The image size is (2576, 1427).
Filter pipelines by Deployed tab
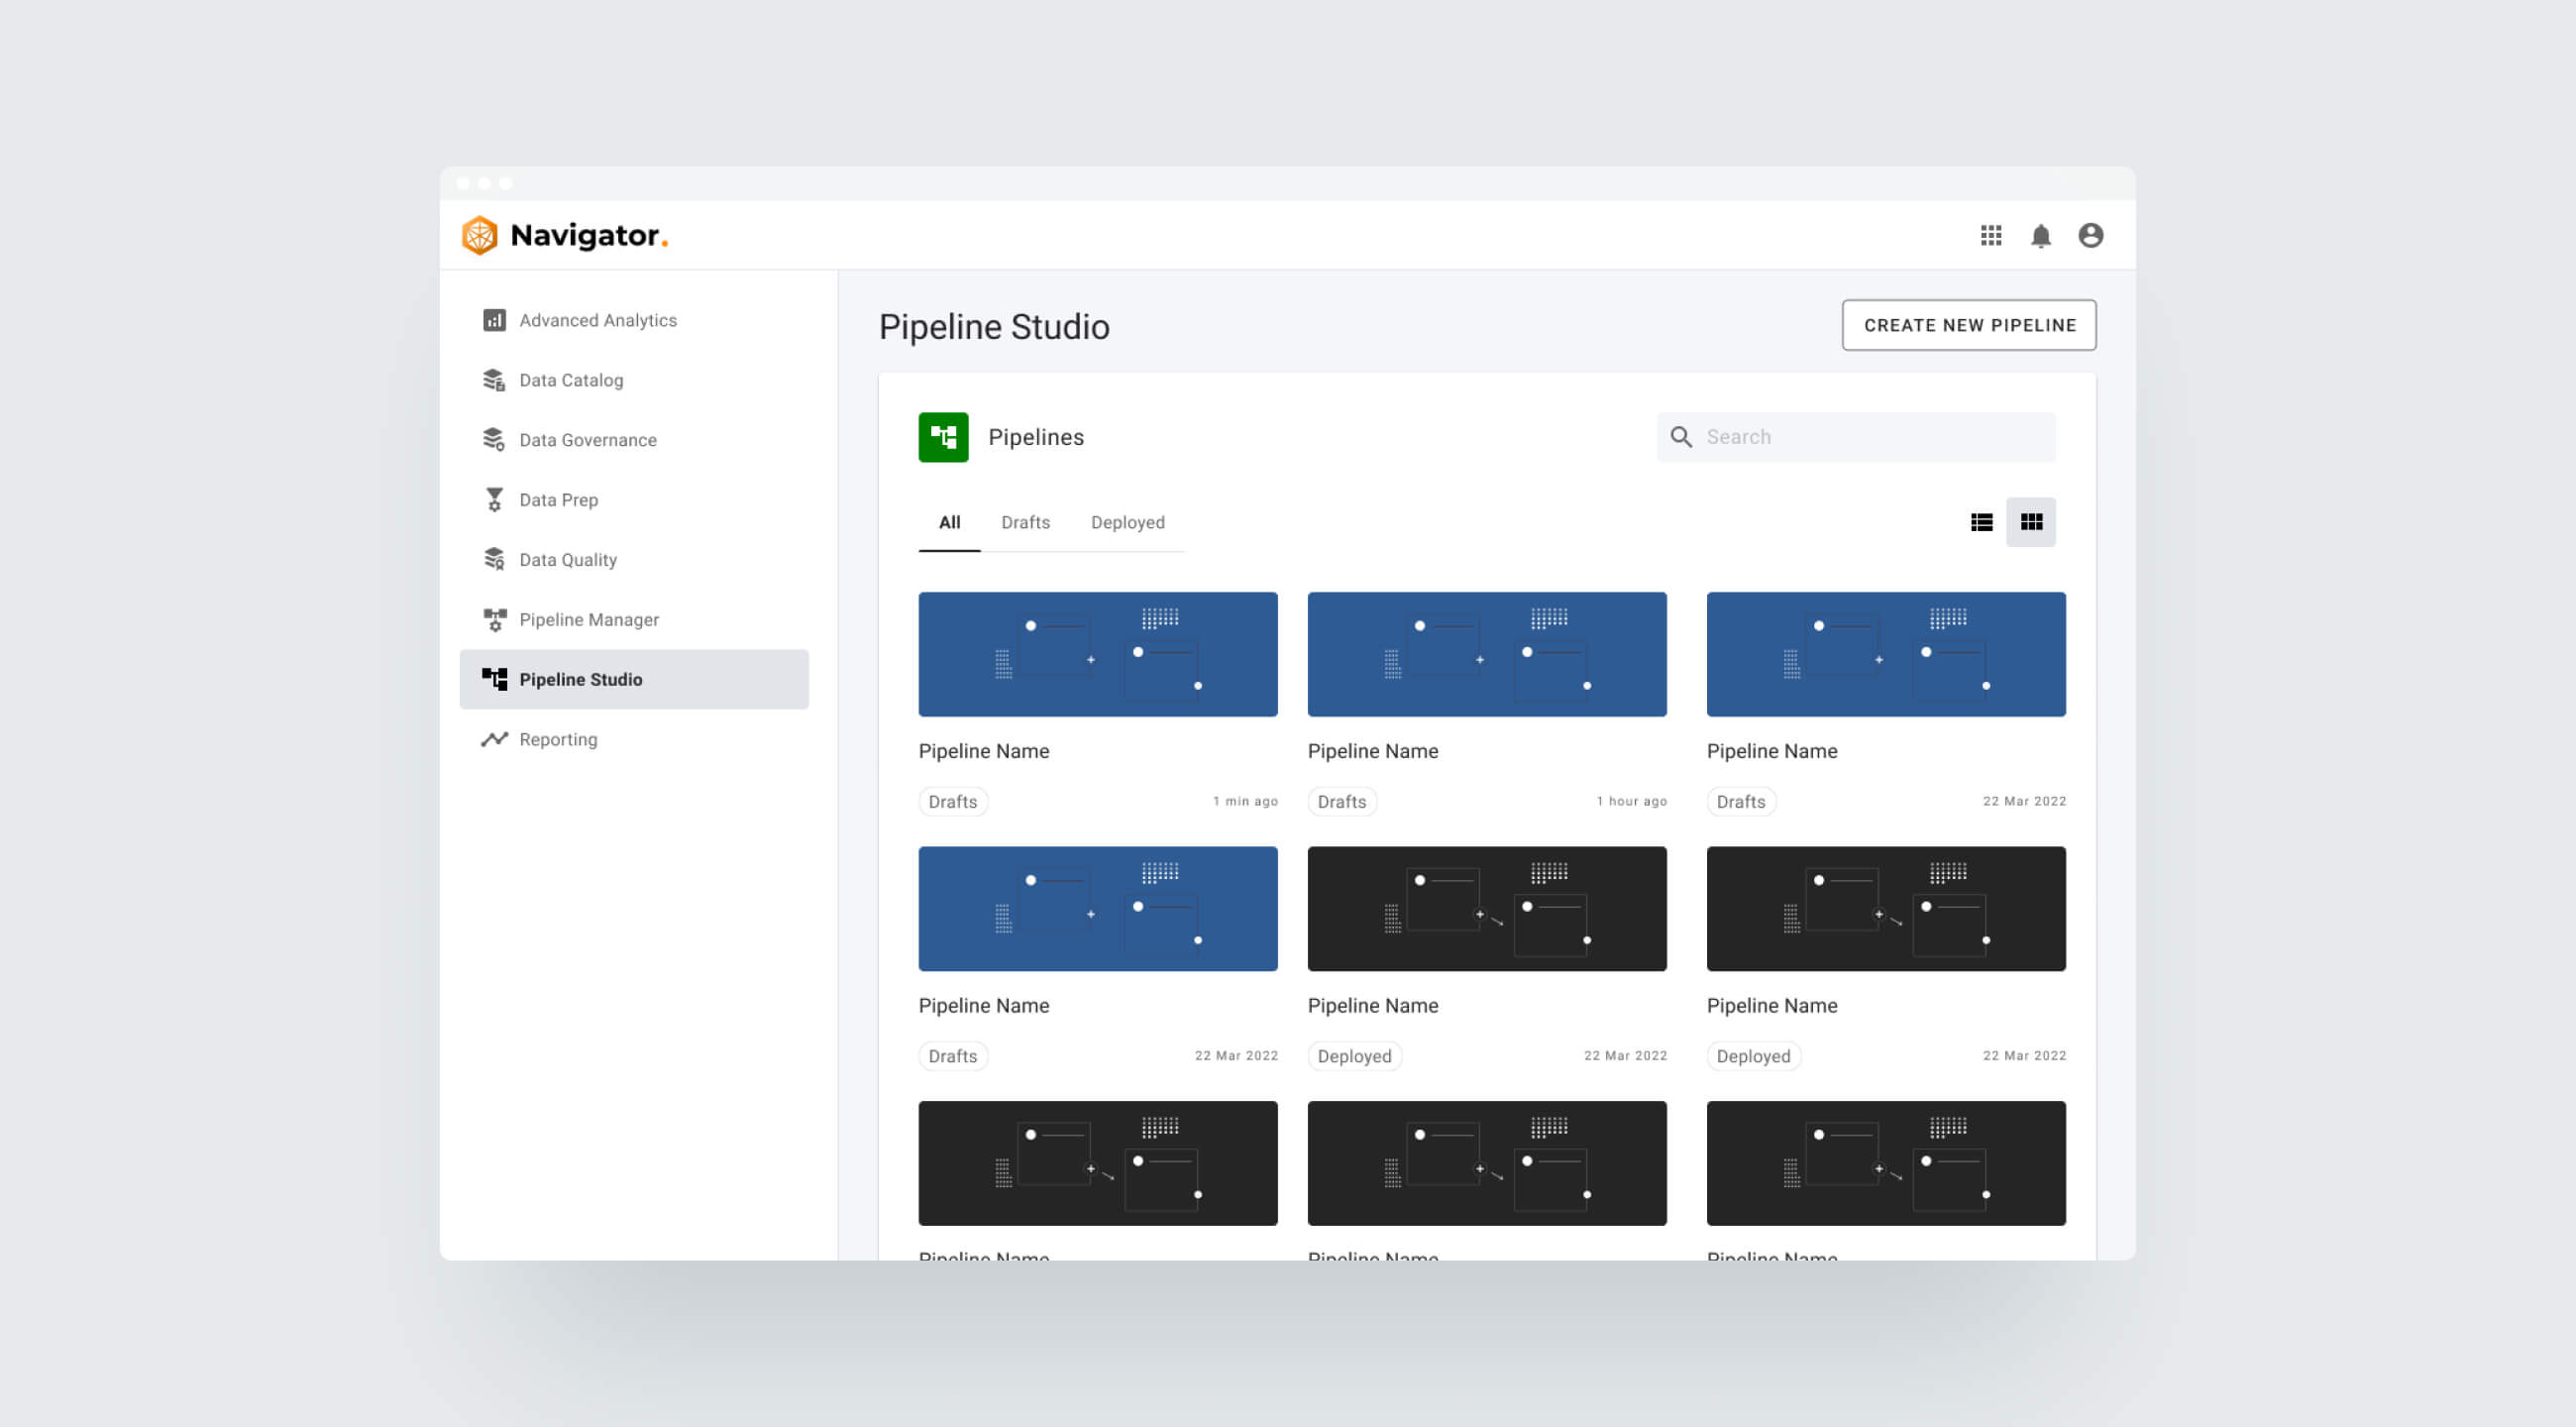tap(1128, 522)
